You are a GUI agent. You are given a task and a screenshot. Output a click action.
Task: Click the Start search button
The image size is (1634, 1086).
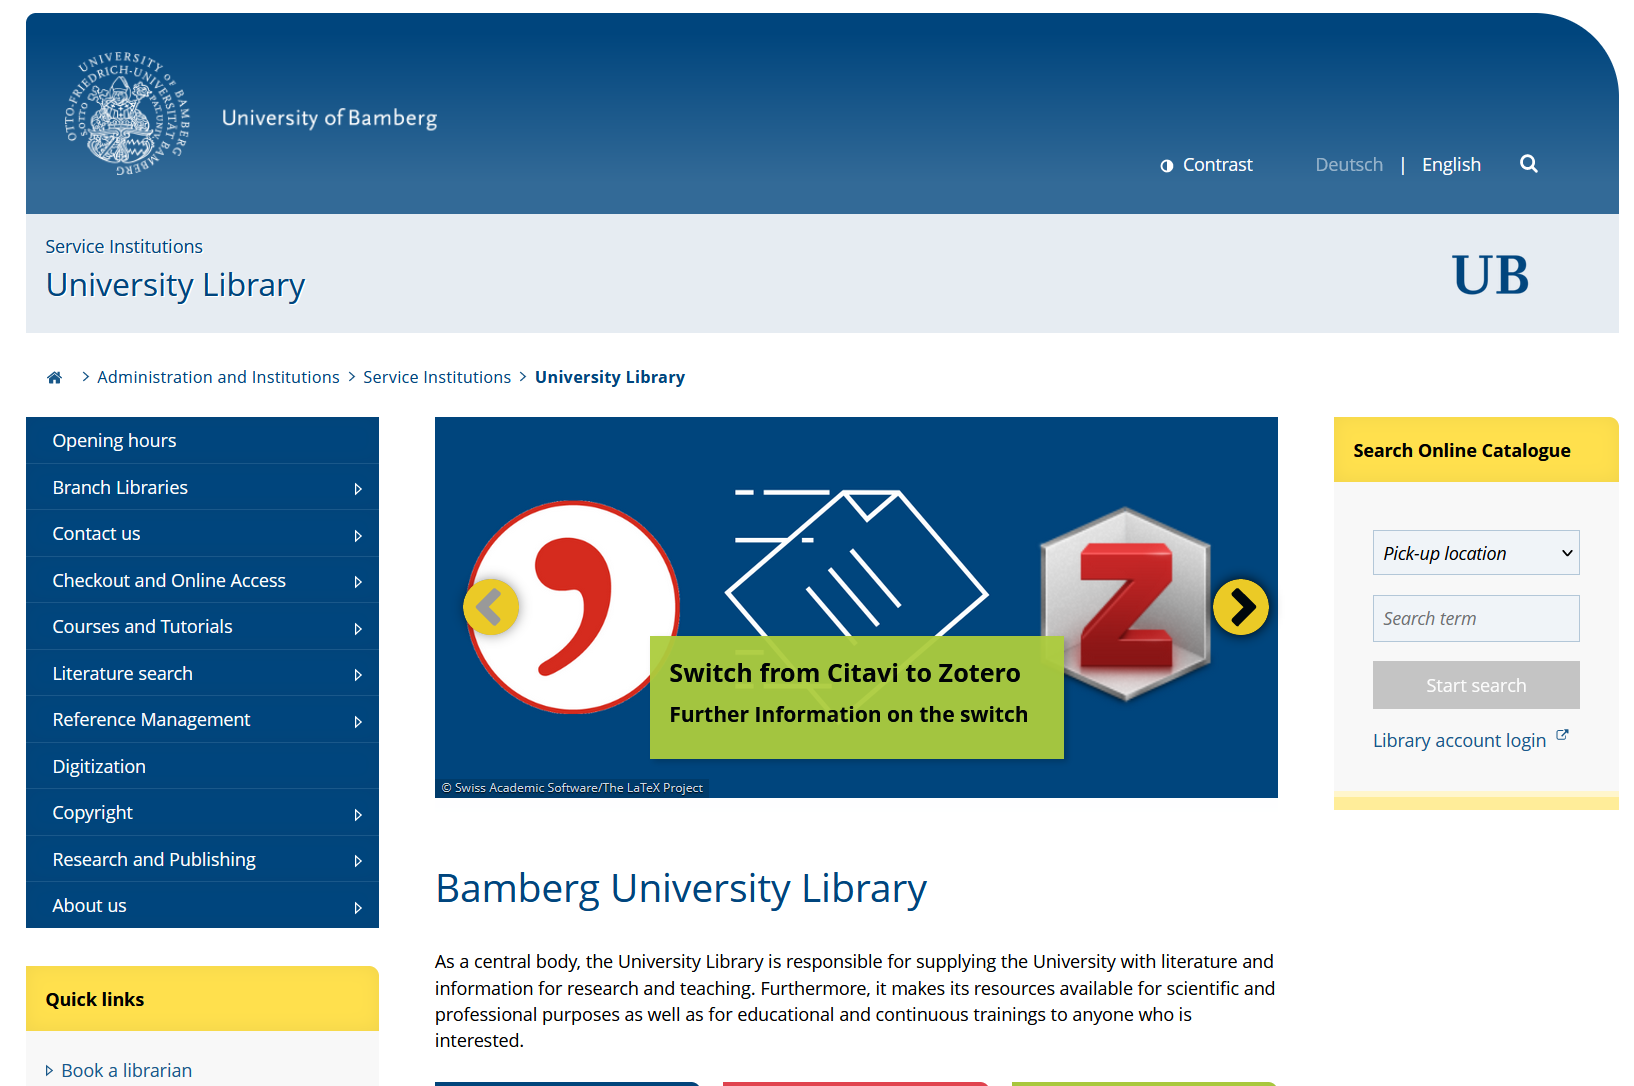click(x=1476, y=685)
